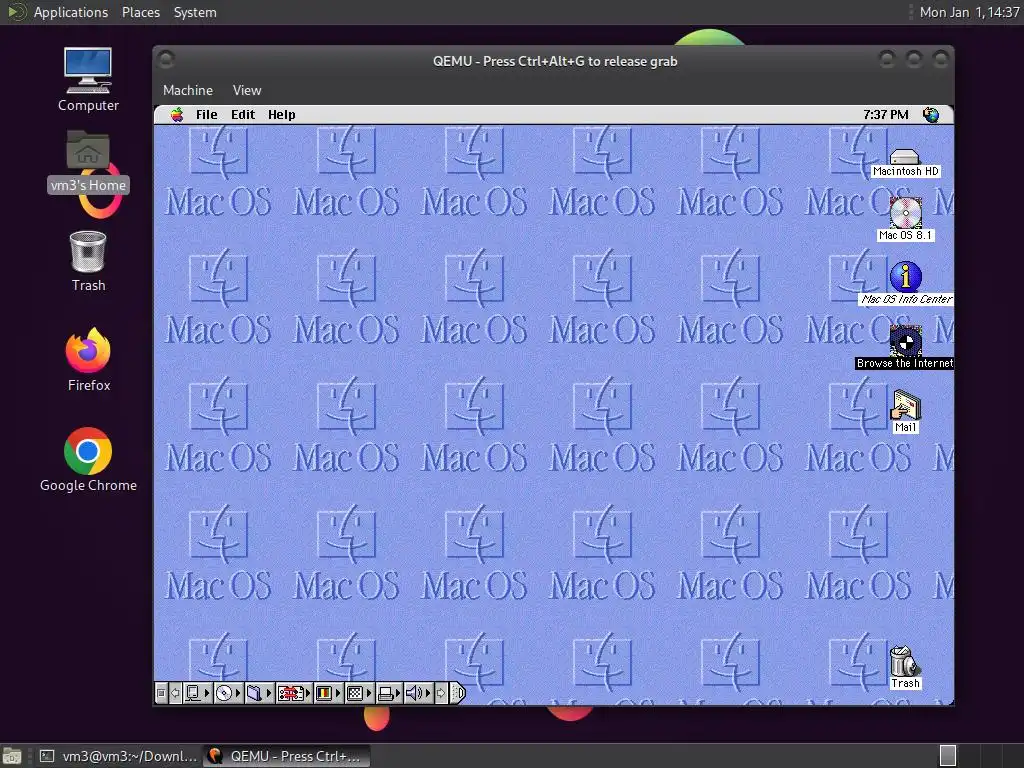Open the QEMU Machine menu
This screenshot has width=1024, height=768.
tap(188, 90)
